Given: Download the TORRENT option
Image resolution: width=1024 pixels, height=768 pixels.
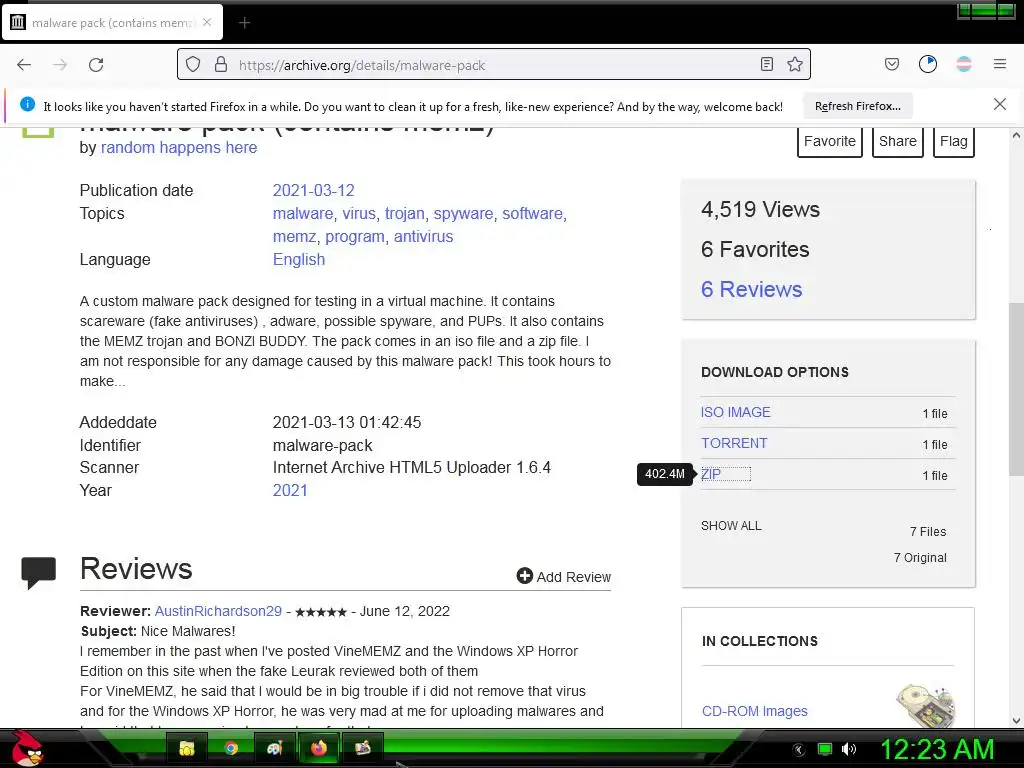Looking at the screenshot, I should click(734, 443).
